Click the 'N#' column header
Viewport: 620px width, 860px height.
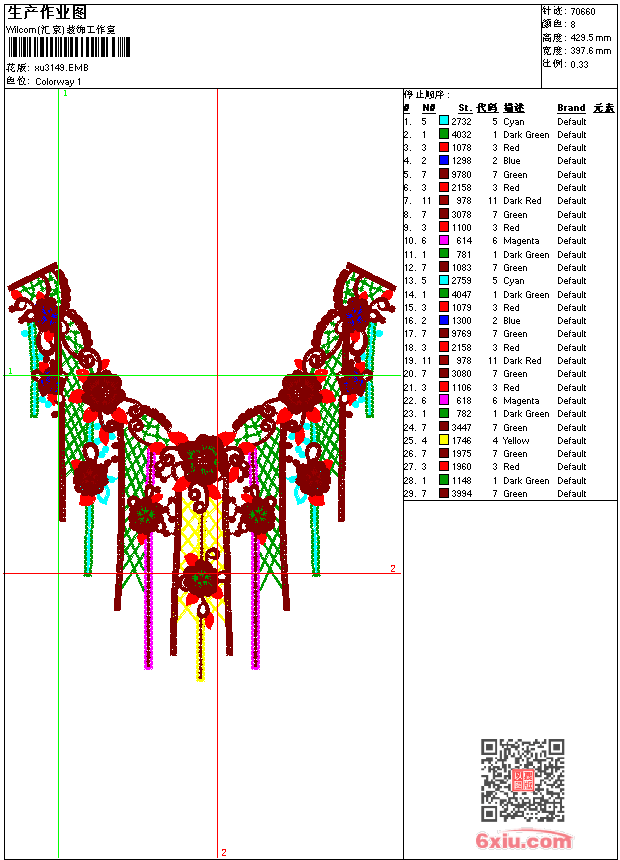click(x=429, y=108)
